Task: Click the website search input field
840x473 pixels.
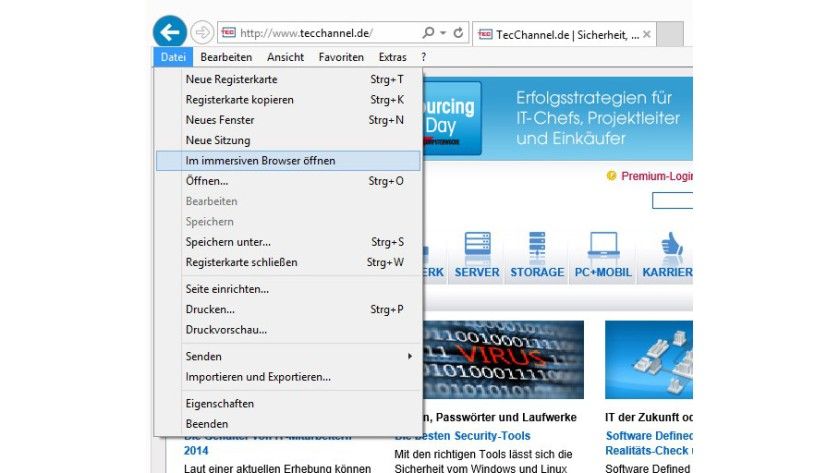Action: 672,200
